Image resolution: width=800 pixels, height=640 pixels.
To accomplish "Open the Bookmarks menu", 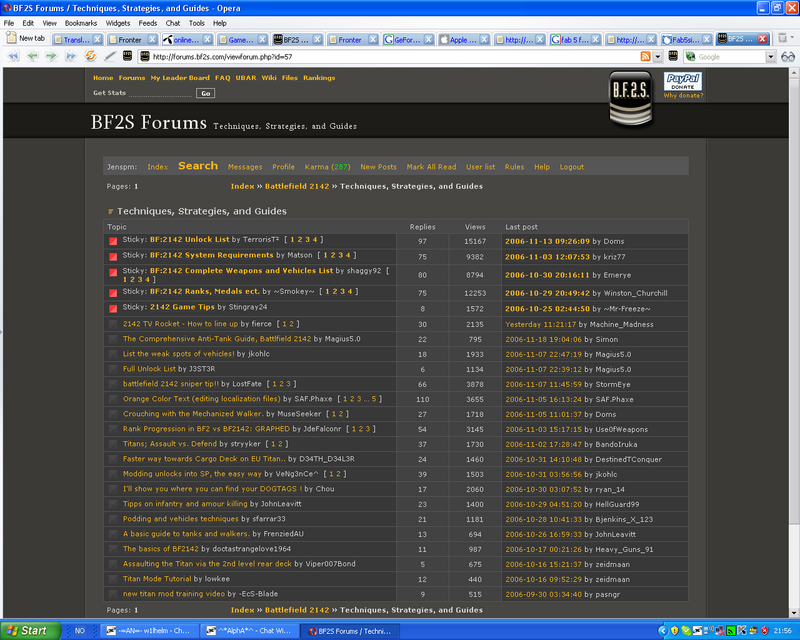I will 81,23.
